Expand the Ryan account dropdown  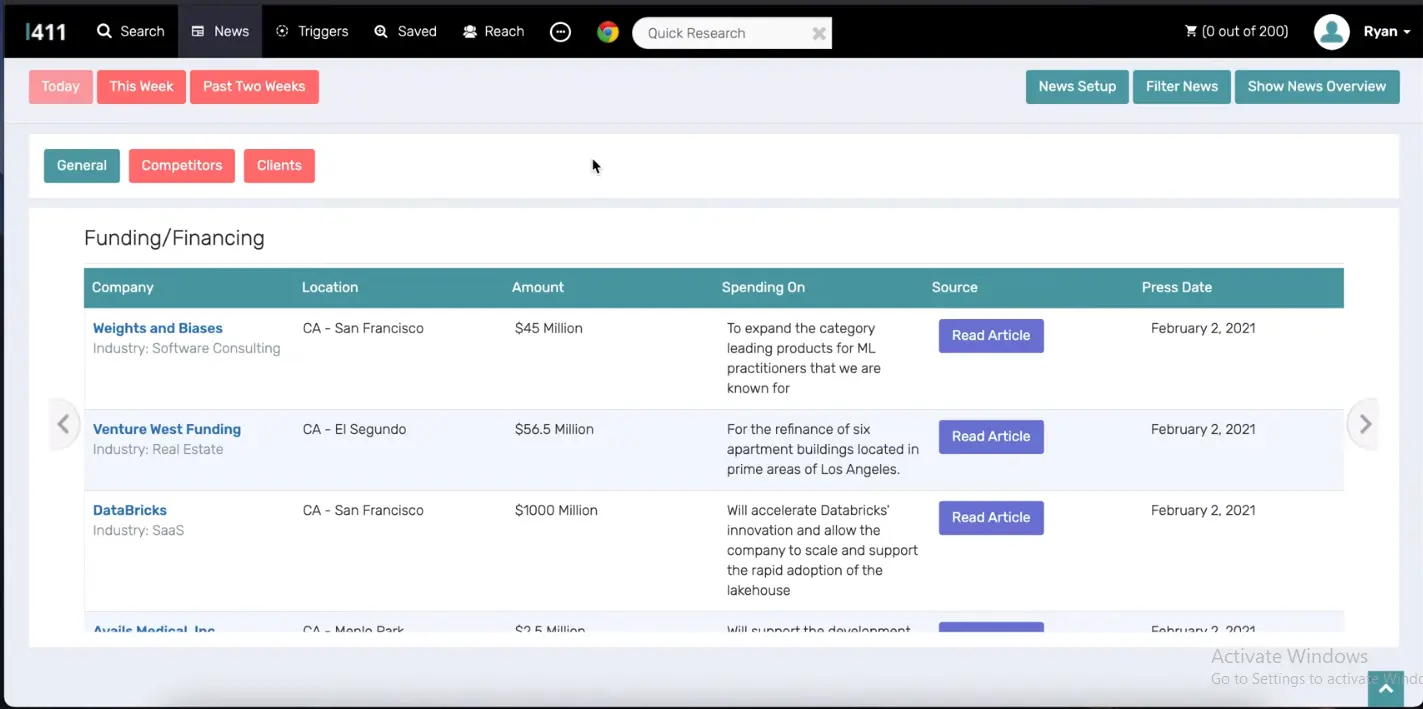point(1387,31)
